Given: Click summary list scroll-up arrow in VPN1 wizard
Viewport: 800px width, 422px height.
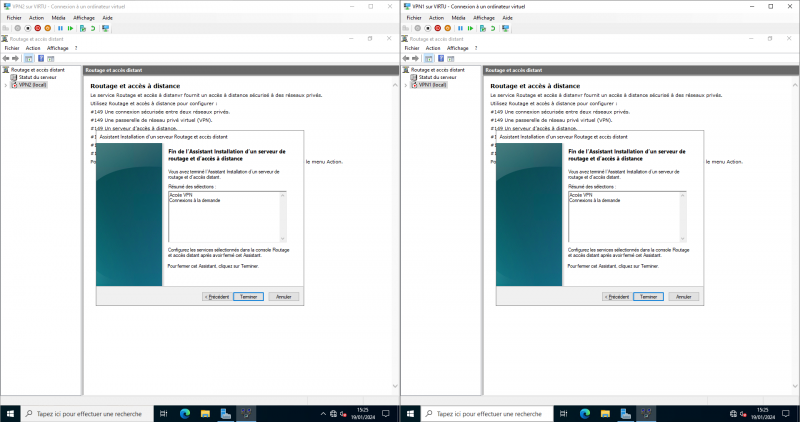Looking at the screenshot, I should (683, 195).
